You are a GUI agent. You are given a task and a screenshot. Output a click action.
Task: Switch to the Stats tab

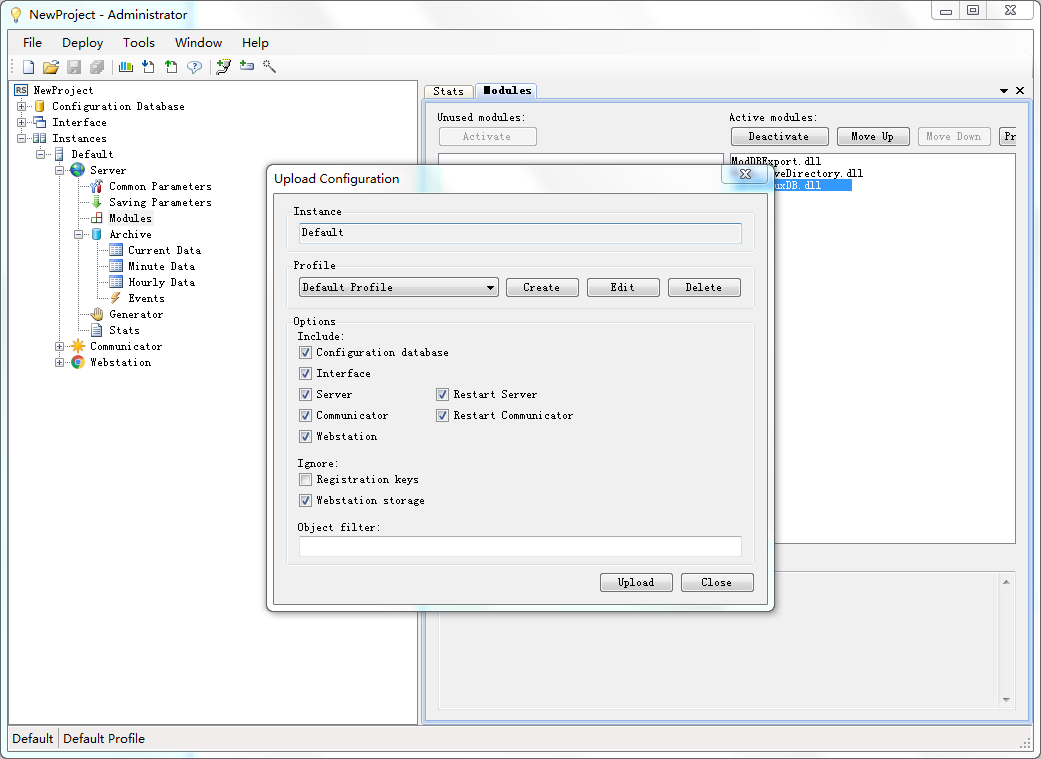(448, 90)
